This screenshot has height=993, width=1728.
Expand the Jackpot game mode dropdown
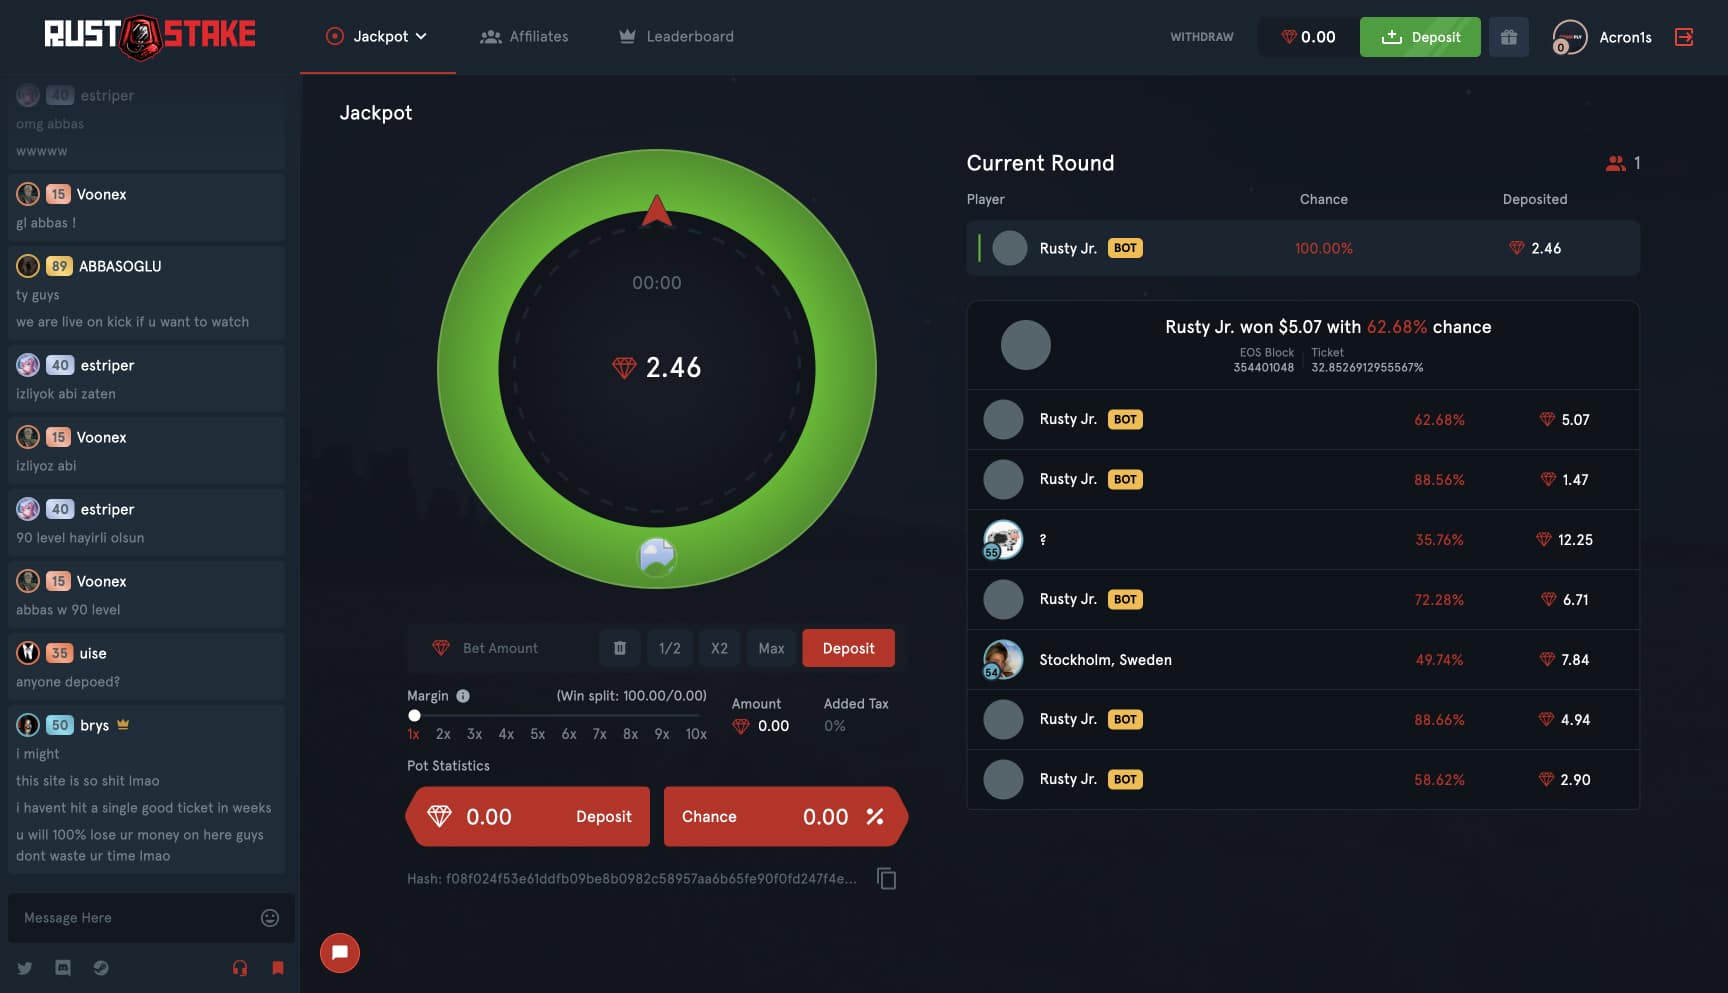point(378,37)
